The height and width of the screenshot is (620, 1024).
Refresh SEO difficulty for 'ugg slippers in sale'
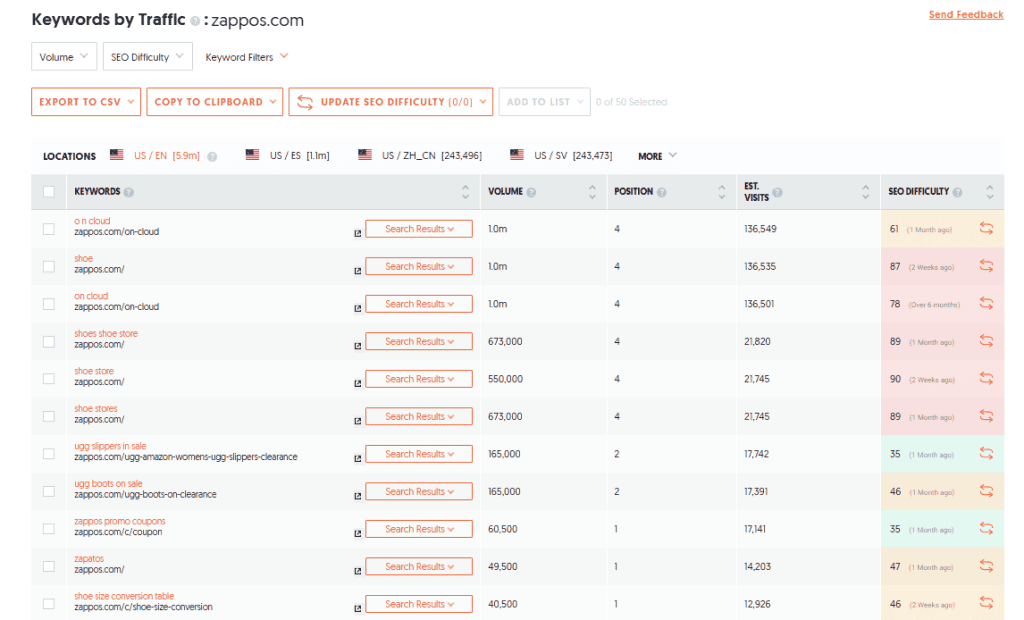[x=986, y=453]
